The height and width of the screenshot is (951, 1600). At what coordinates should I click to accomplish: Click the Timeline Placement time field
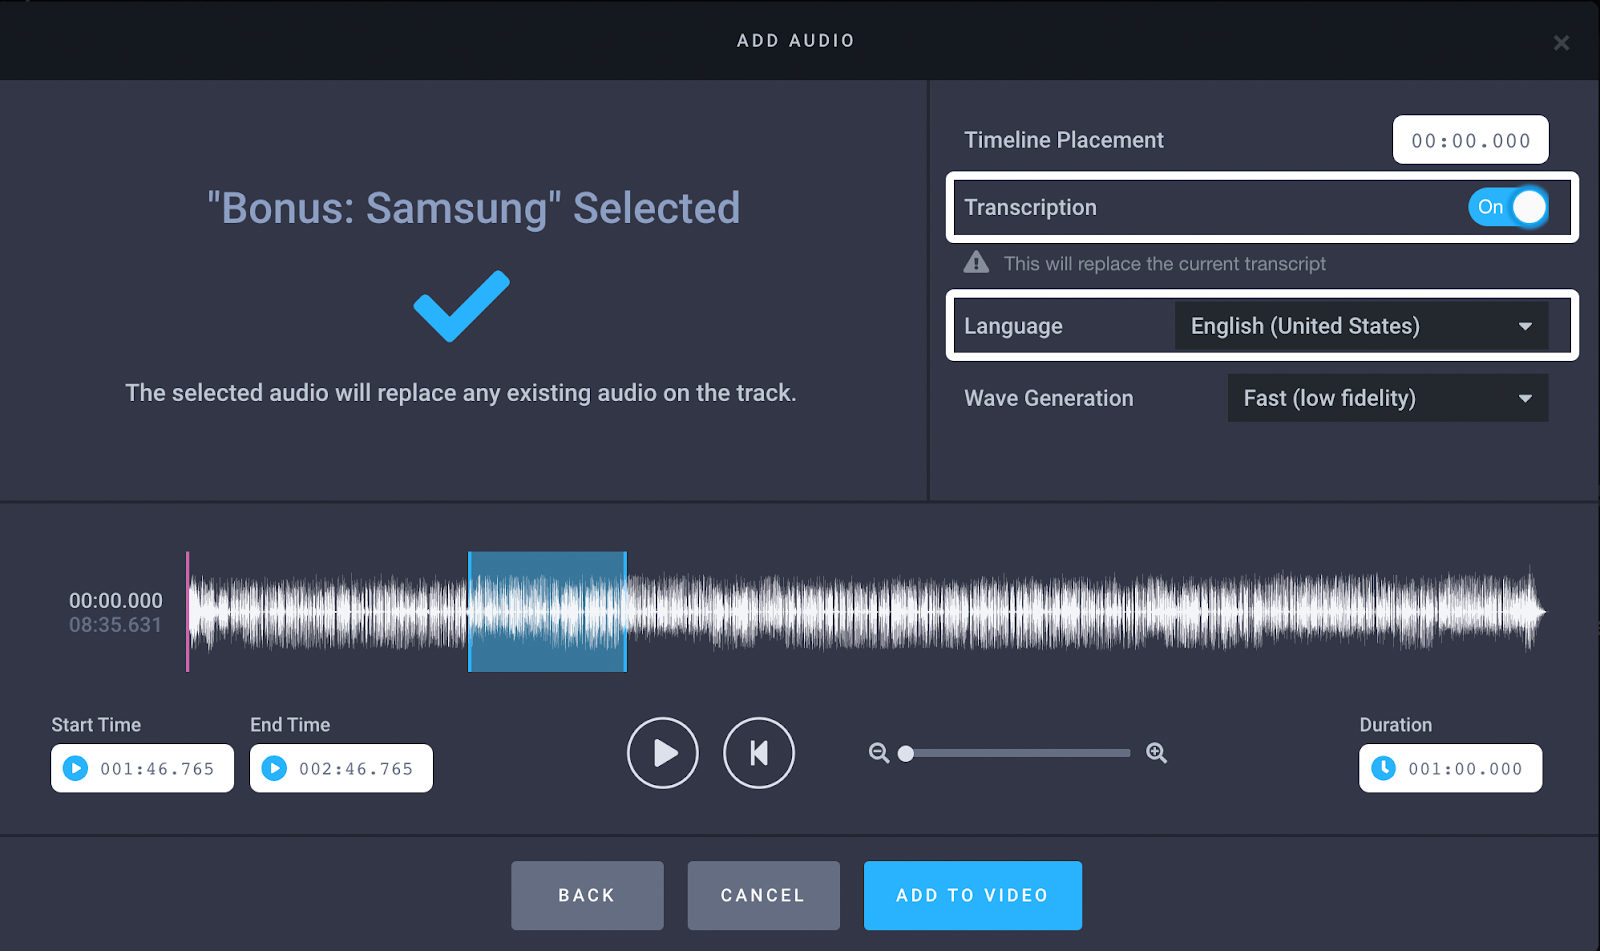(1470, 140)
